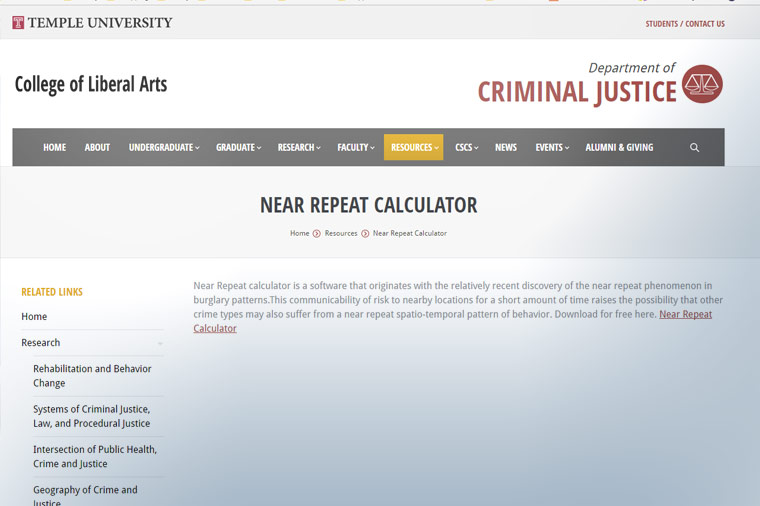Open Home under Related Links
Image resolution: width=760 pixels, height=506 pixels.
[34, 316]
